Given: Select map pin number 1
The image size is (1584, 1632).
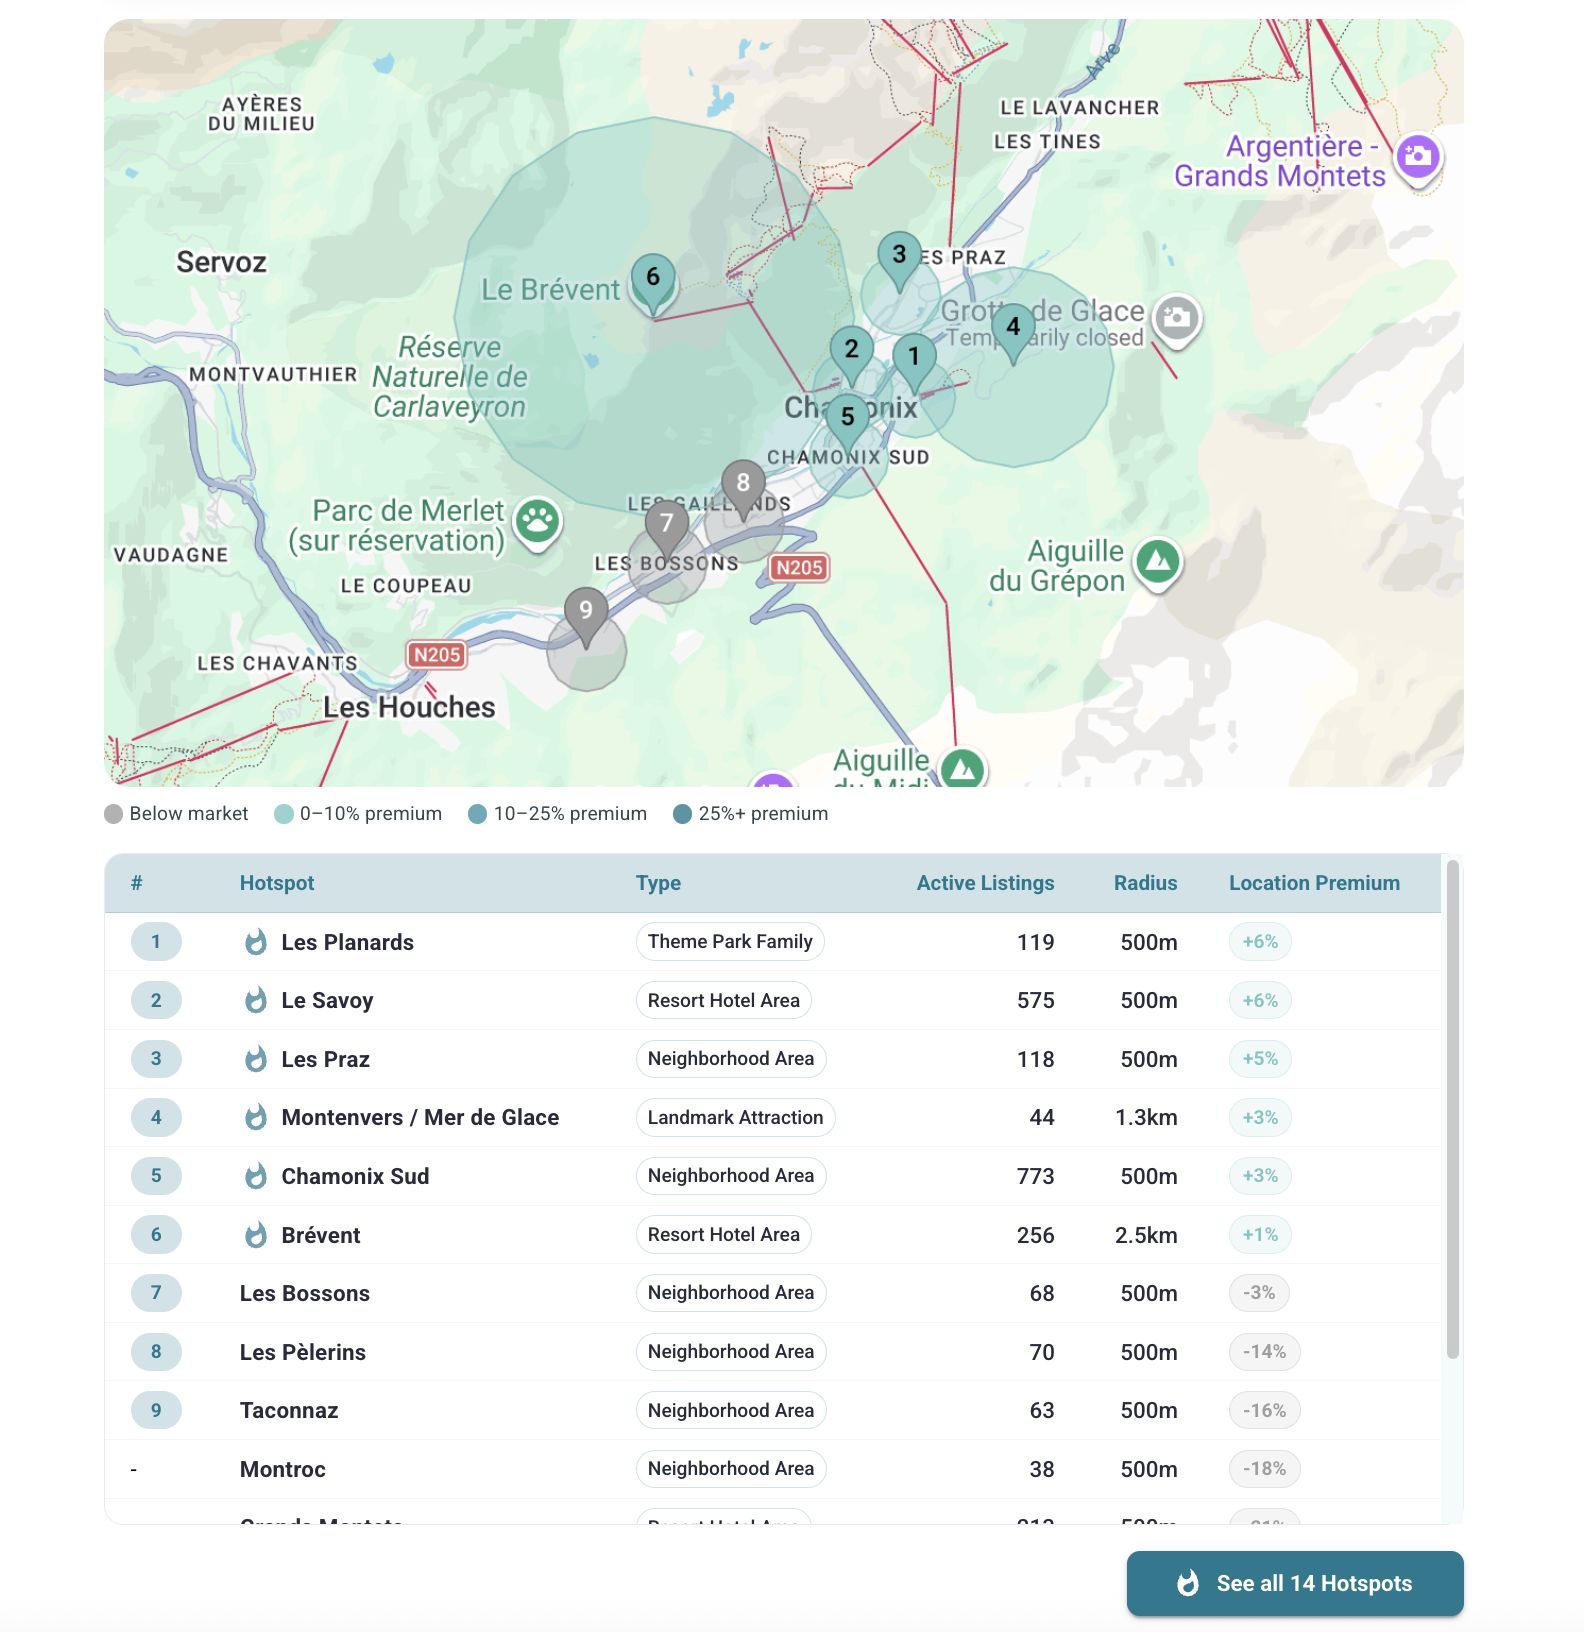Looking at the screenshot, I should [913, 363].
